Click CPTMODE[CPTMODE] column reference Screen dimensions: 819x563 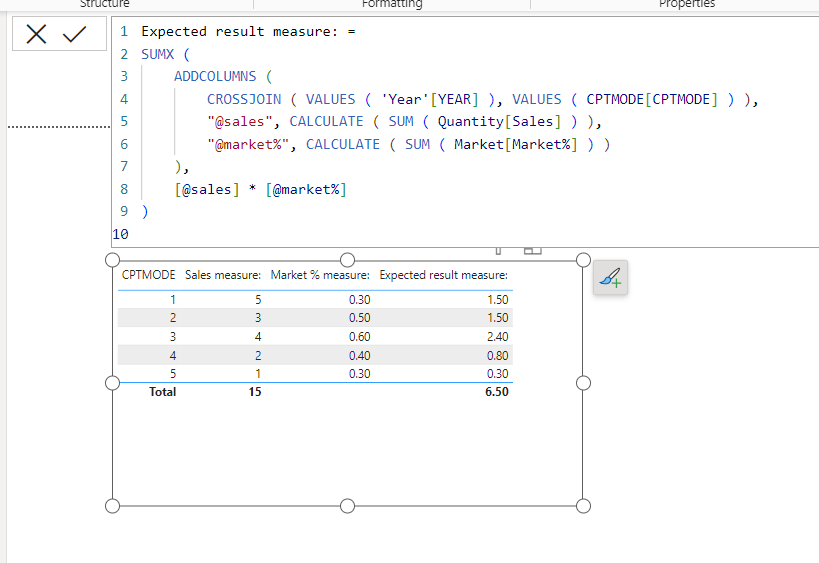[652, 99]
